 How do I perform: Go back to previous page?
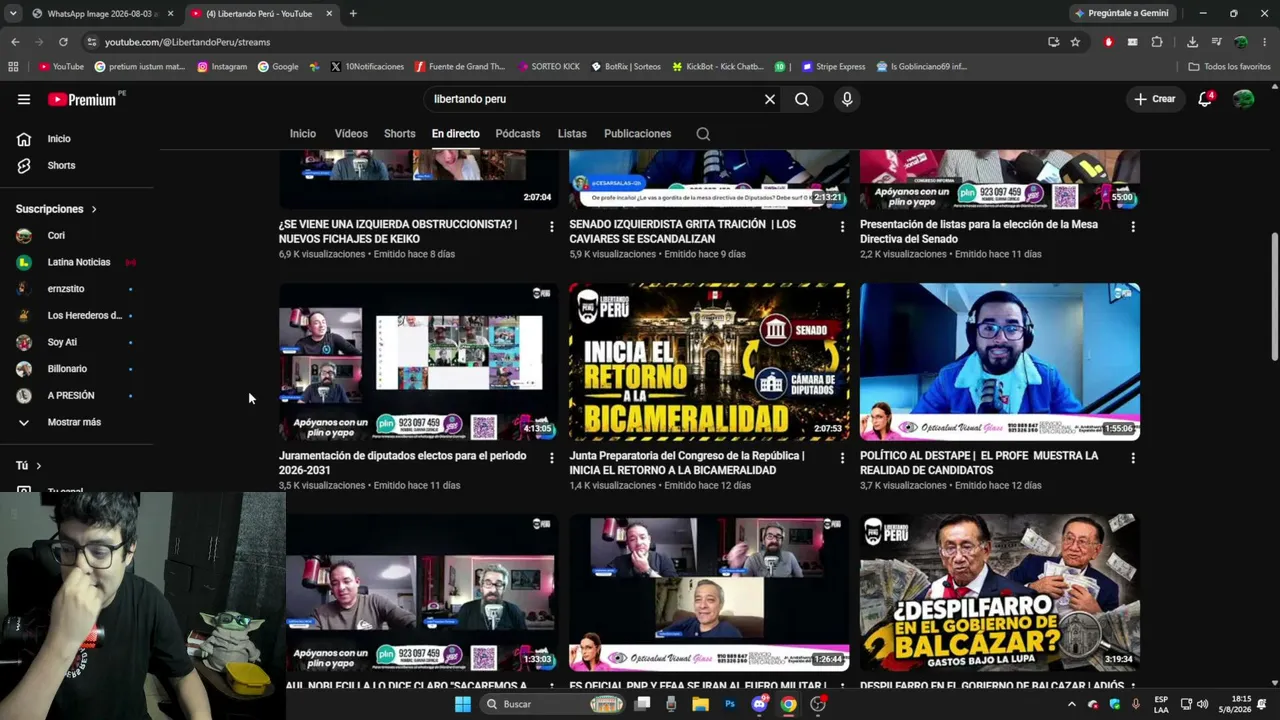[15, 42]
